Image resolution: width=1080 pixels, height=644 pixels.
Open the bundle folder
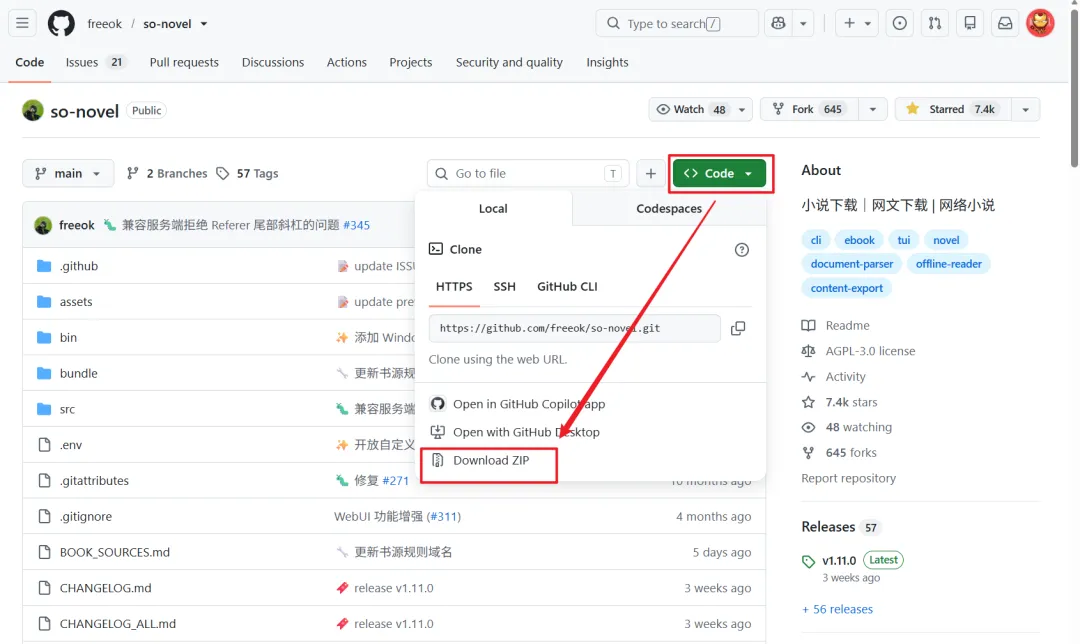(79, 373)
